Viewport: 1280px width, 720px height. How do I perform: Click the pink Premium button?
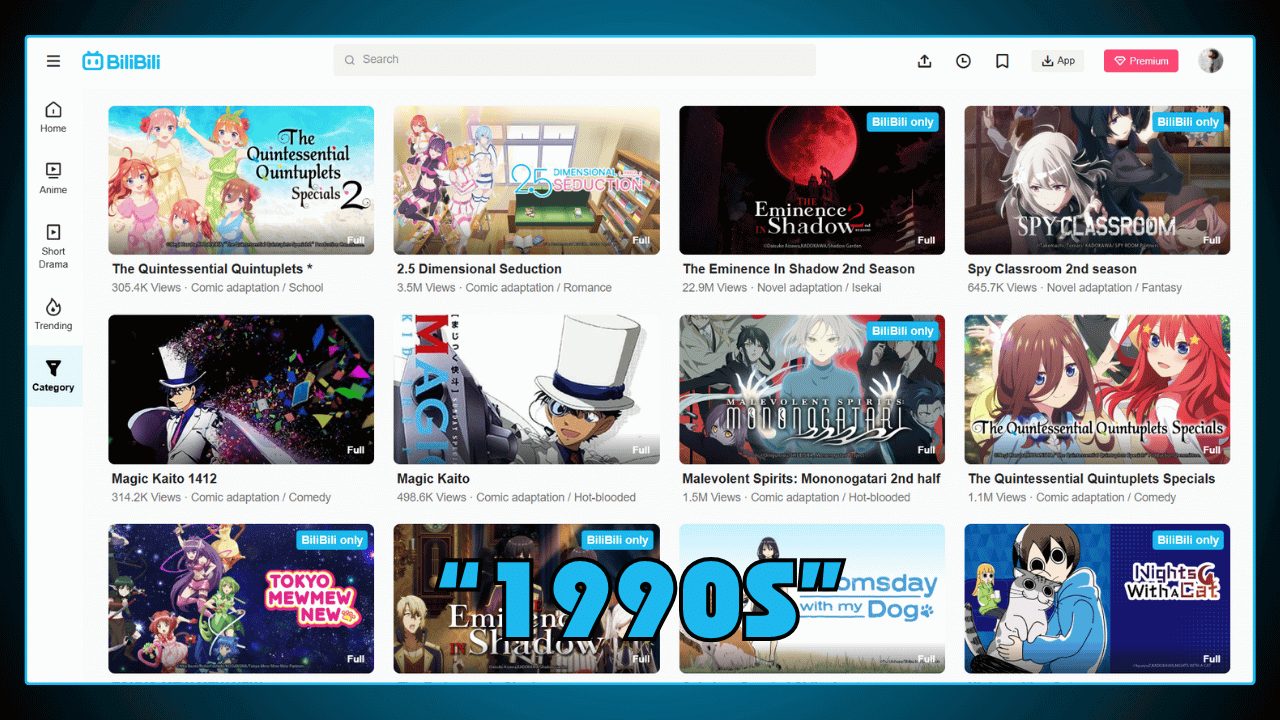click(1141, 61)
